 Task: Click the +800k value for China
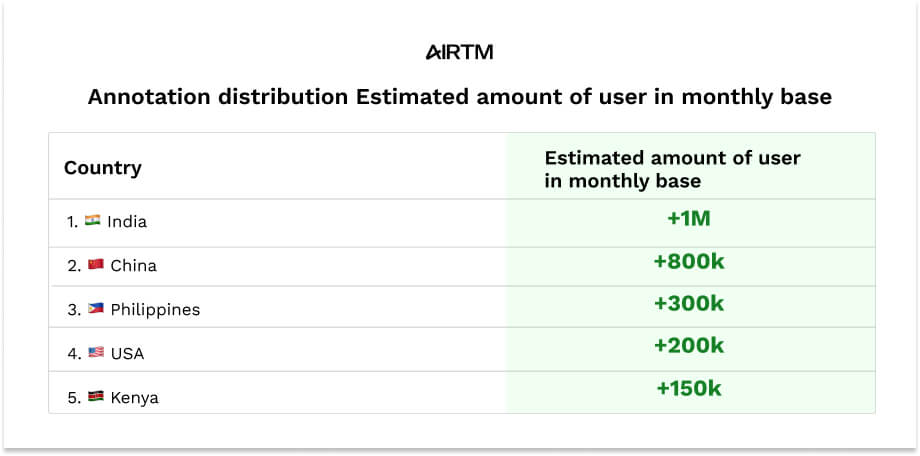688,260
